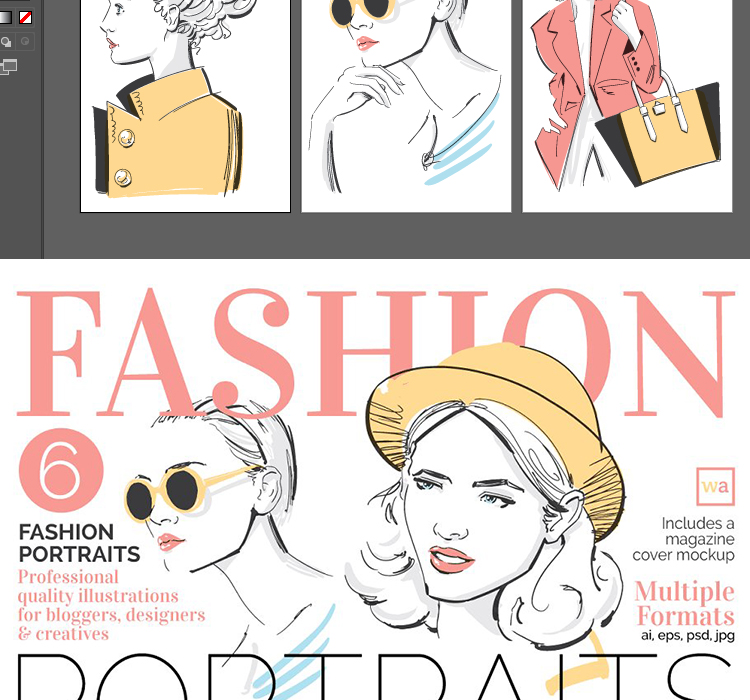
Task: Select artboard with woman wearing sunglasses
Action: 405,105
